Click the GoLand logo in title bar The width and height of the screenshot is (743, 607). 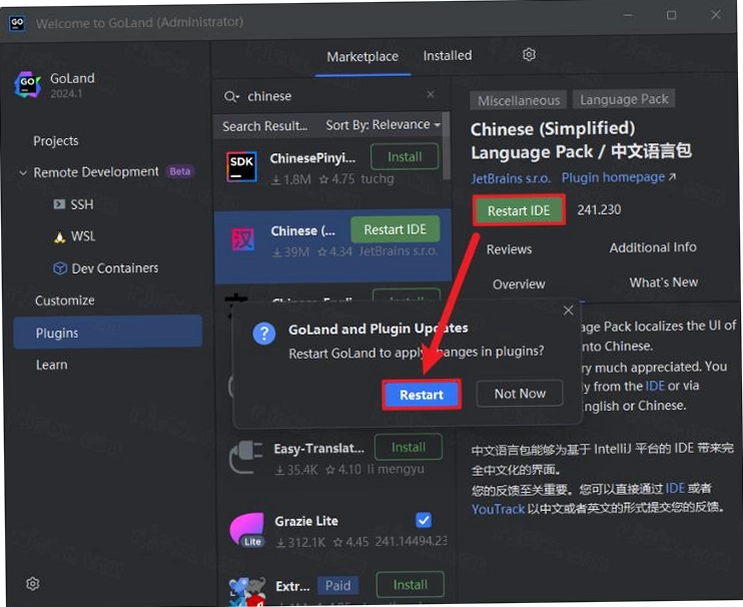point(17,22)
